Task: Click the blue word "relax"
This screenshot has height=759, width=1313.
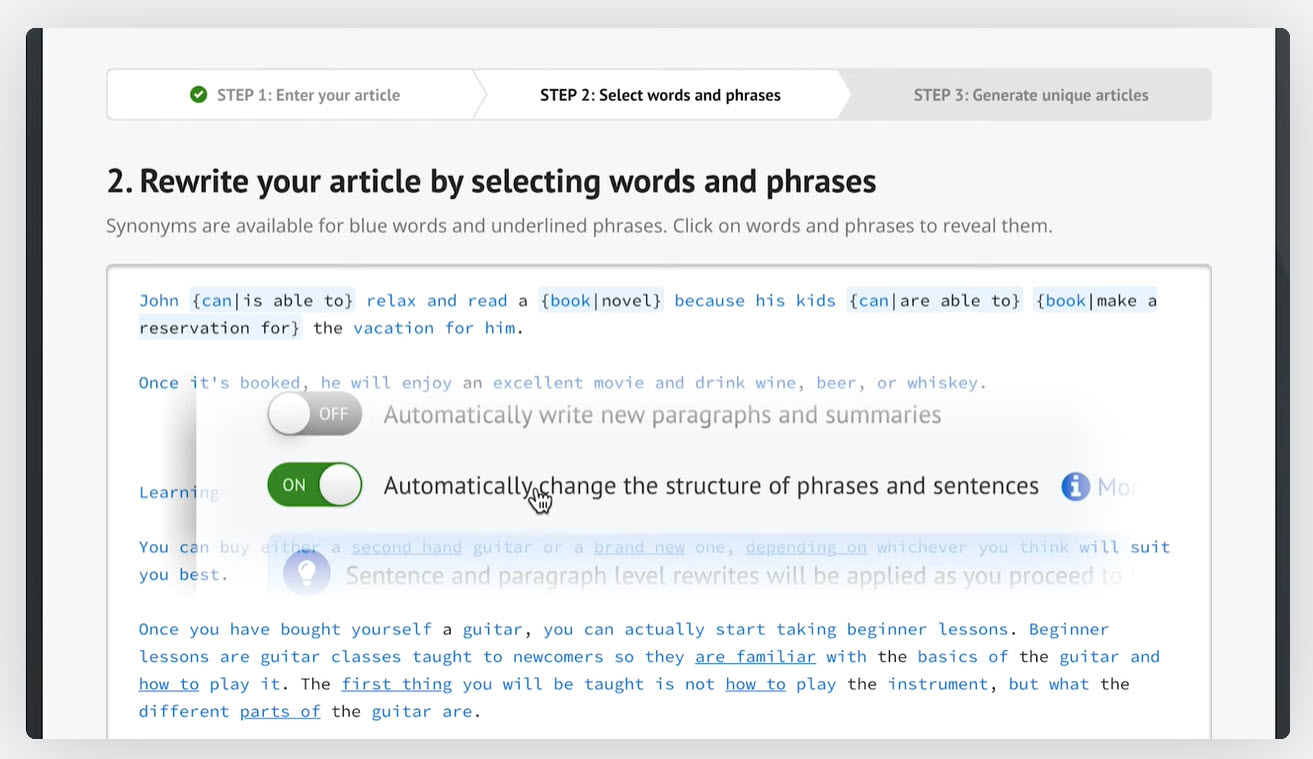Action: click(x=391, y=301)
